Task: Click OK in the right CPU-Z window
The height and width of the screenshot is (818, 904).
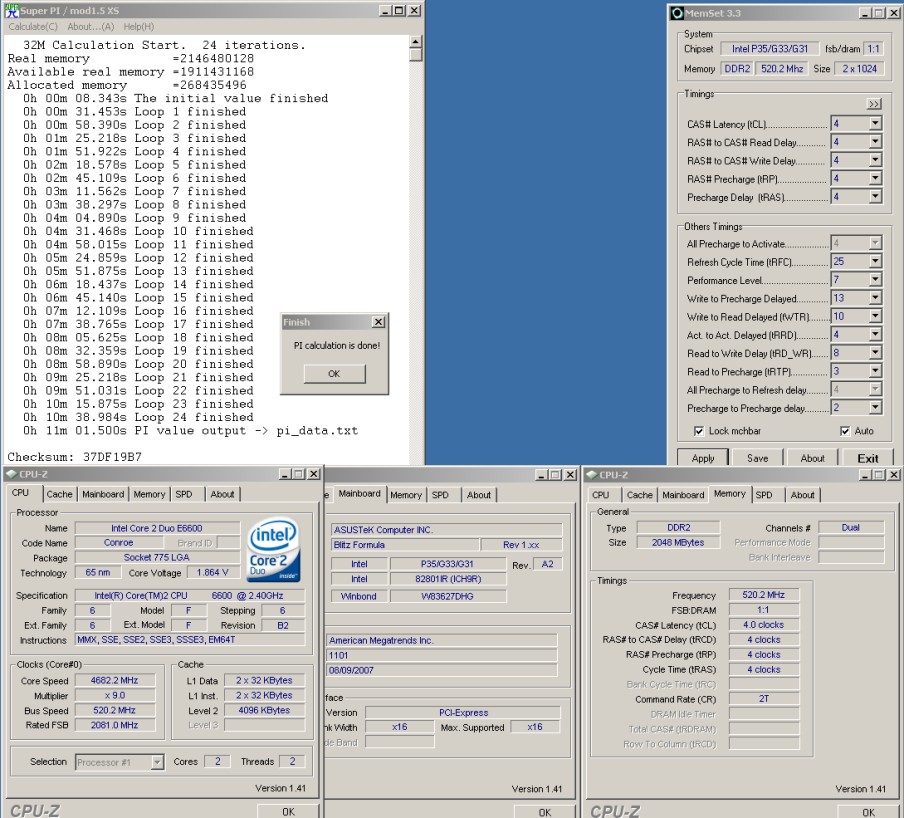Action: tap(868, 812)
